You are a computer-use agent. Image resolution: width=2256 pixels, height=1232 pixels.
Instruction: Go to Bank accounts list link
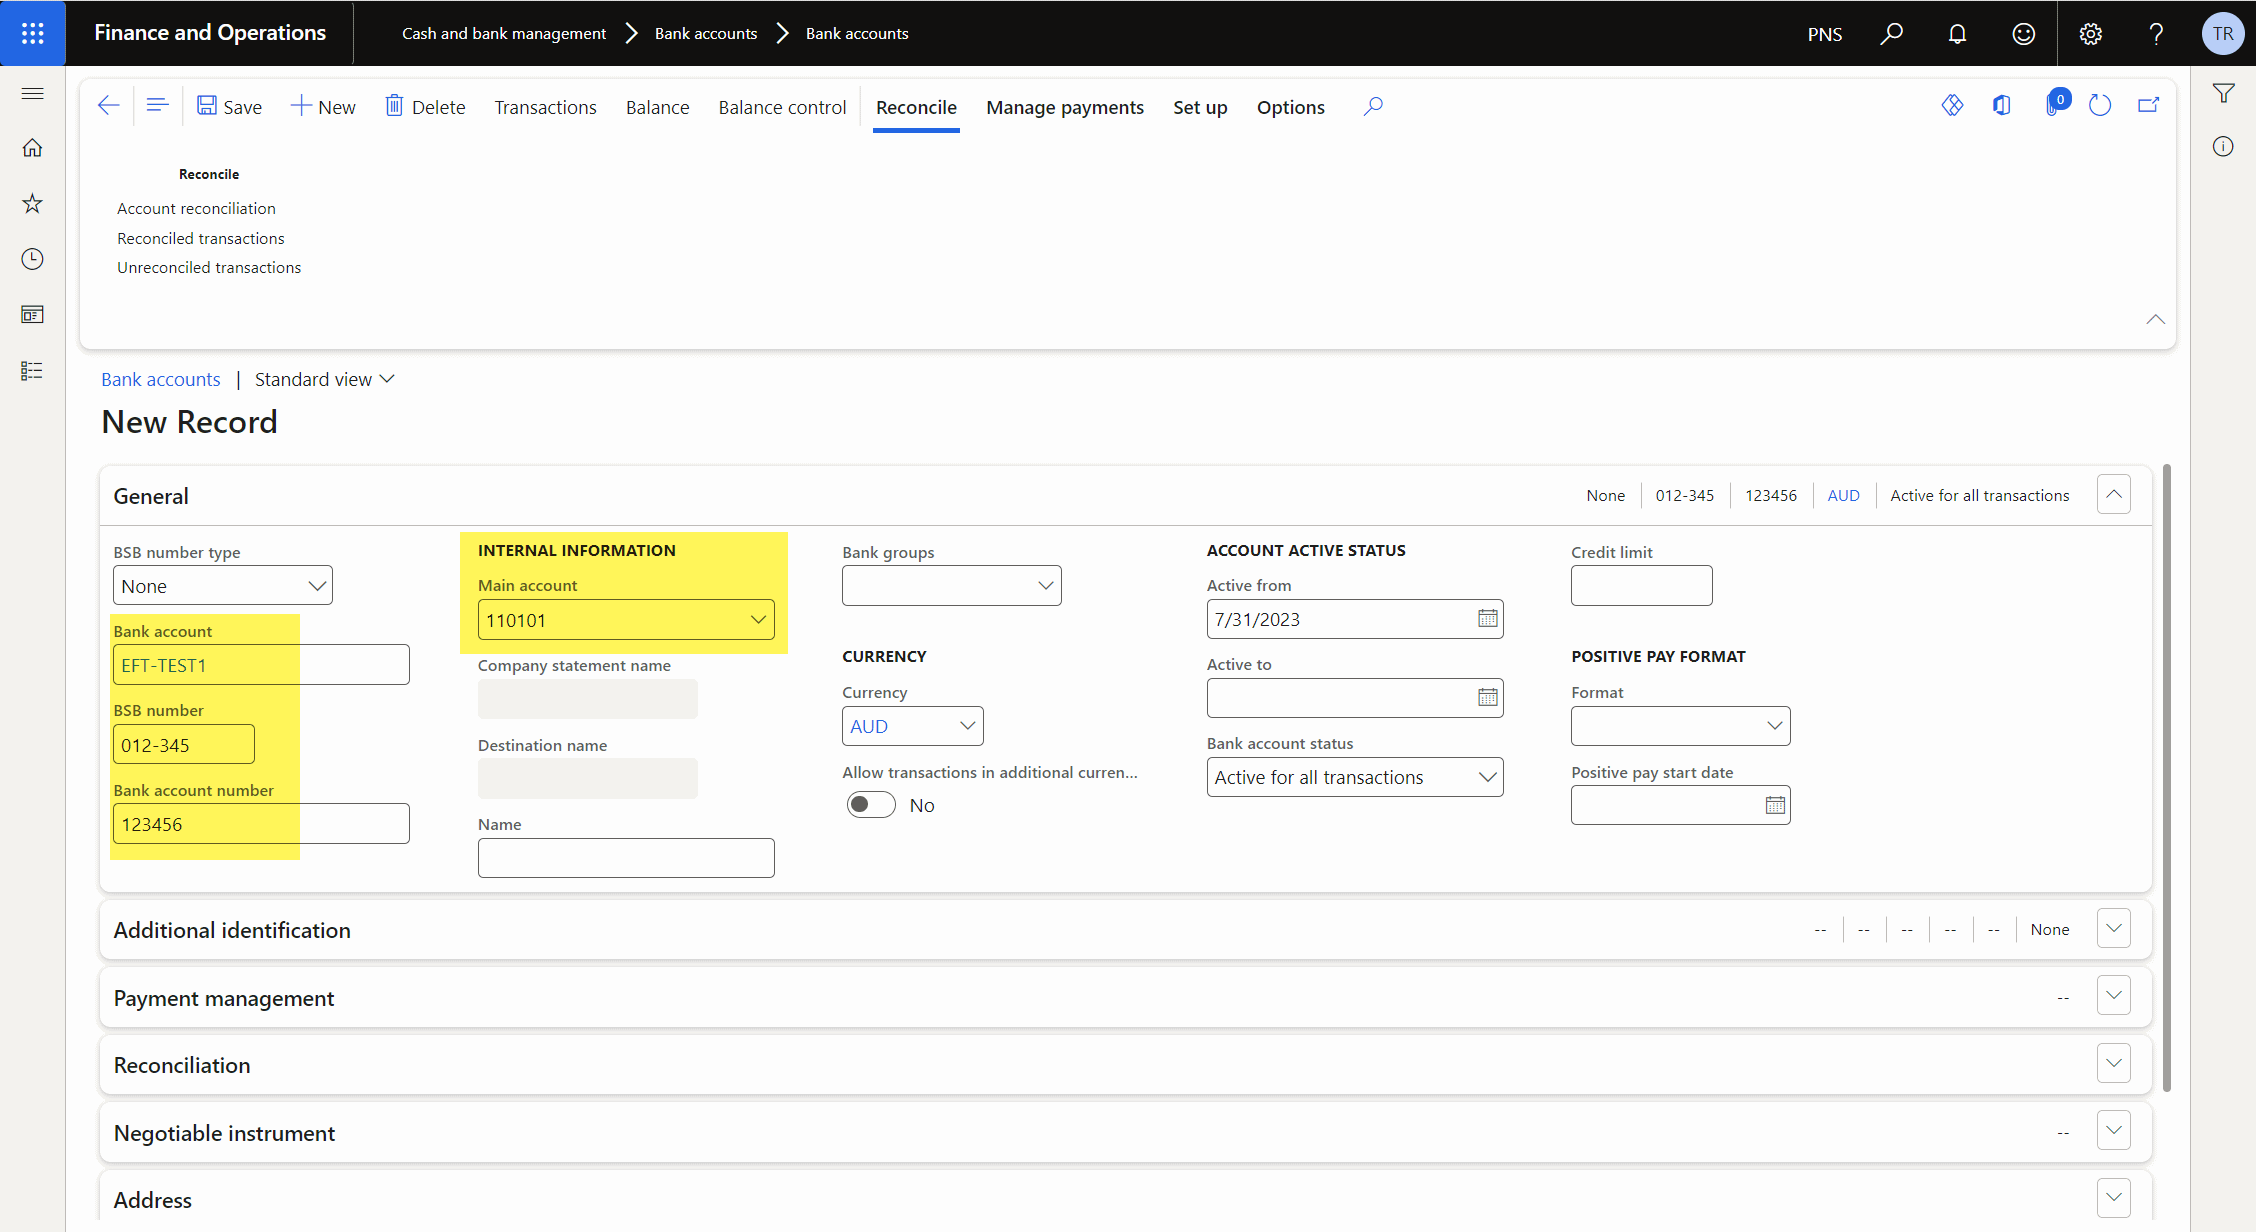[161, 379]
